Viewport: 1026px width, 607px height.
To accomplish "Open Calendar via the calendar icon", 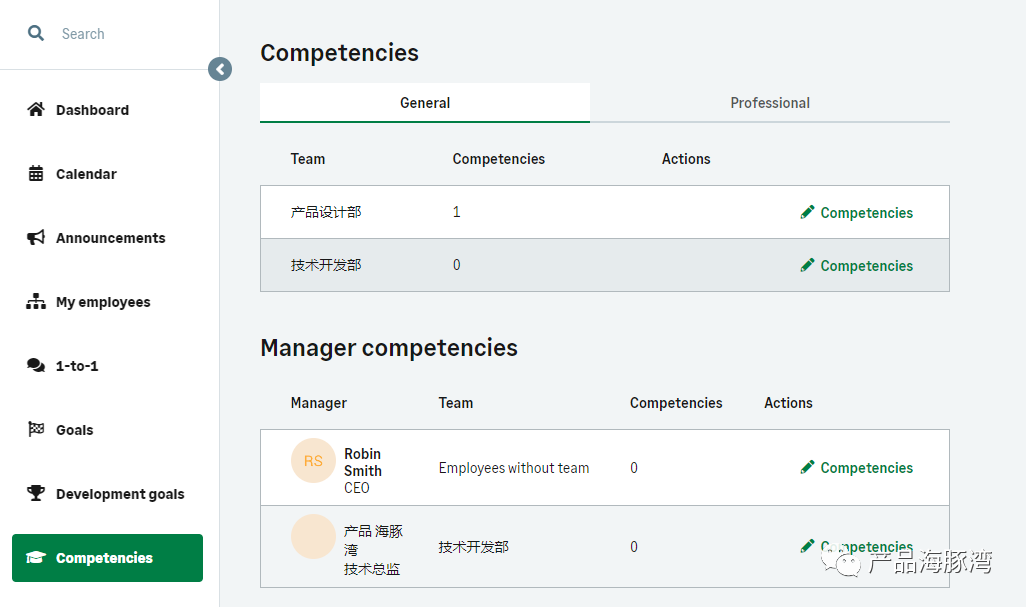I will pyautogui.click(x=36, y=174).
